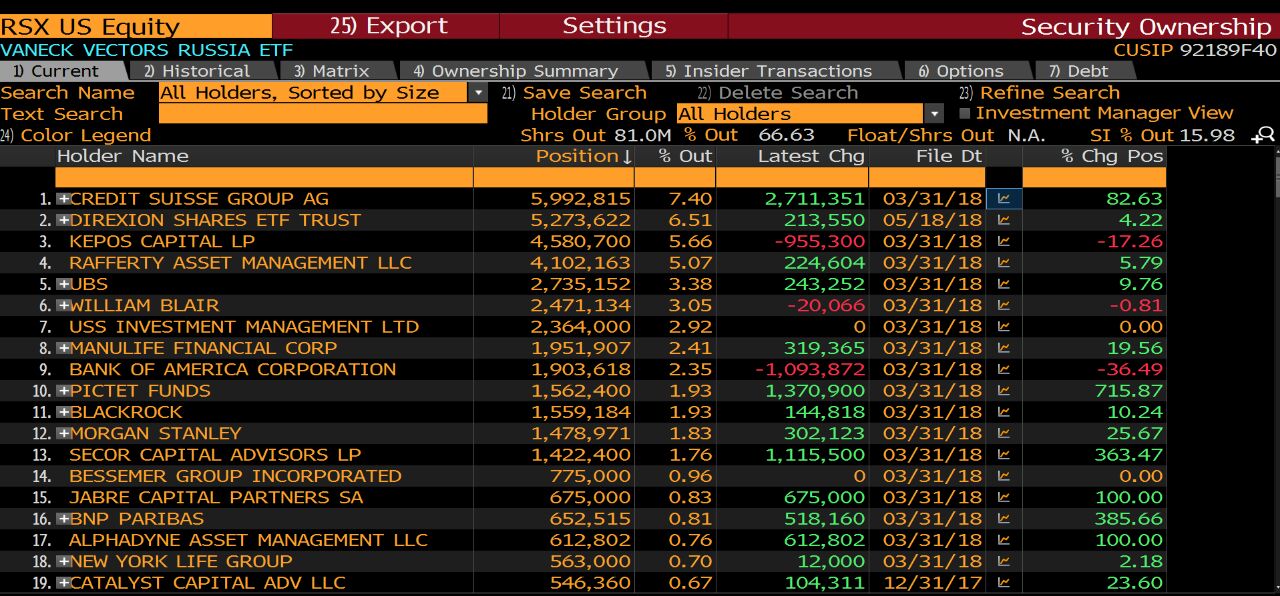
Task: Open chart icon for BNP Paribas
Action: [x=1003, y=518]
